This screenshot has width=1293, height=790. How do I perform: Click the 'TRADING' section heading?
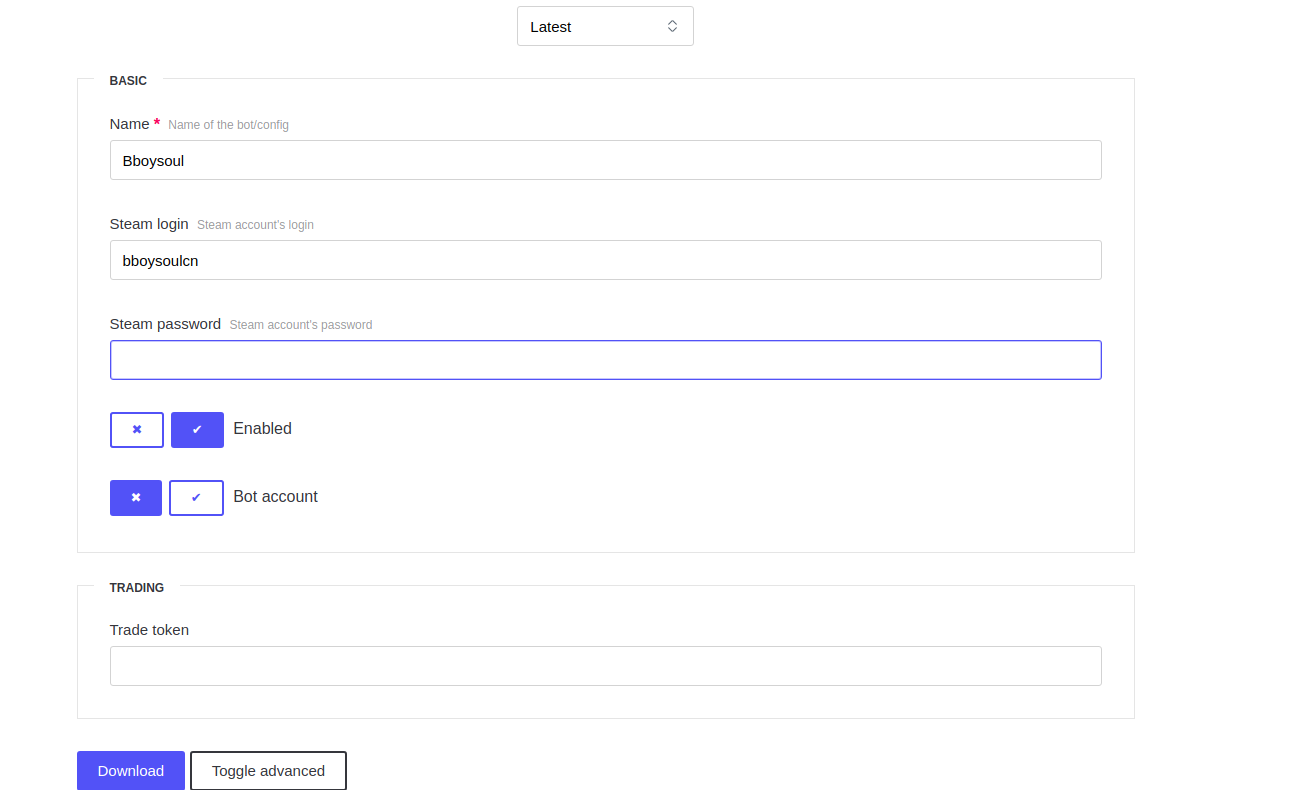[x=137, y=587]
